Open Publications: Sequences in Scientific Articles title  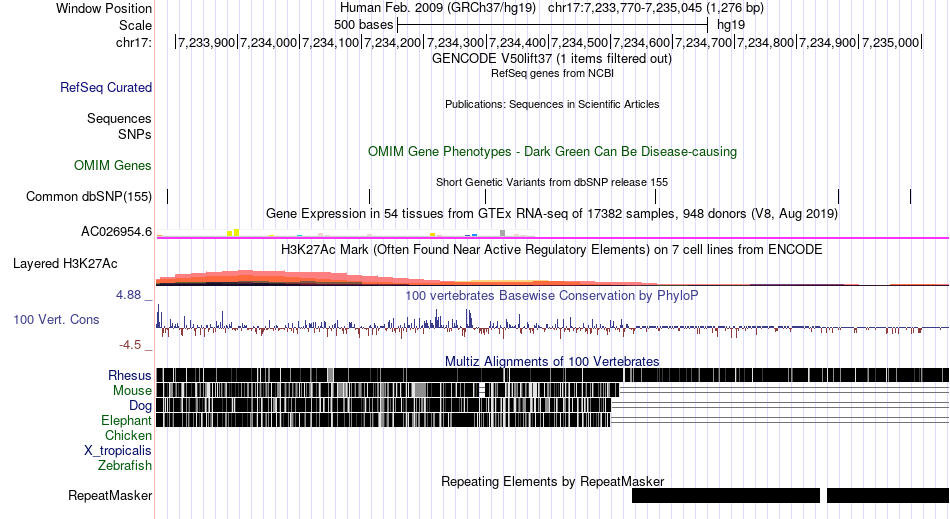click(x=552, y=104)
